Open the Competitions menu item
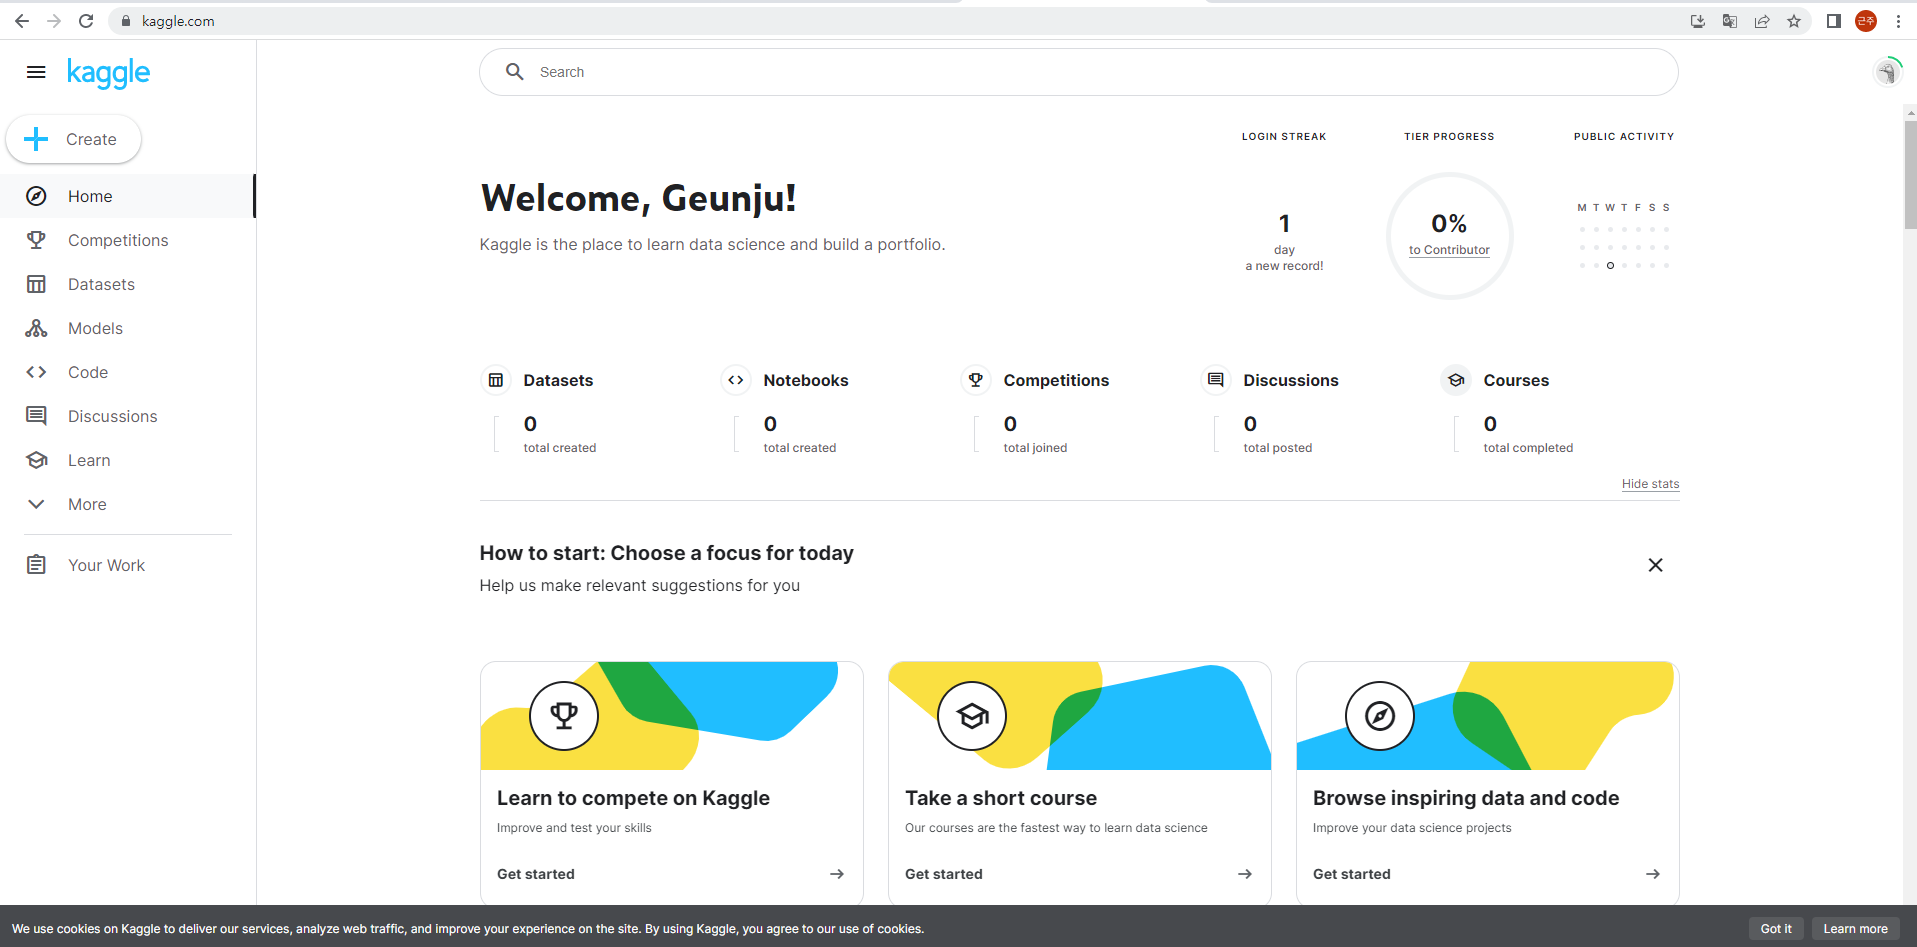Viewport: 1917px width, 947px height. click(x=127, y=240)
